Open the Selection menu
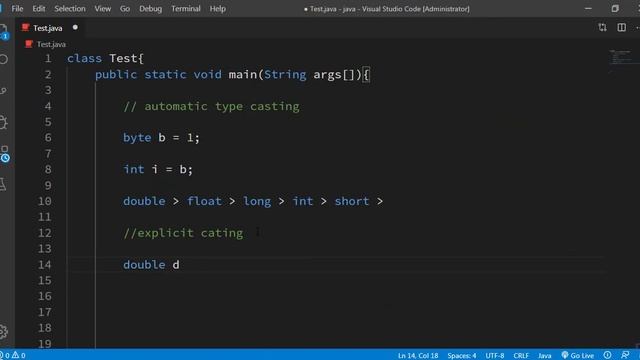The image size is (640, 360). [x=70, y=9]
